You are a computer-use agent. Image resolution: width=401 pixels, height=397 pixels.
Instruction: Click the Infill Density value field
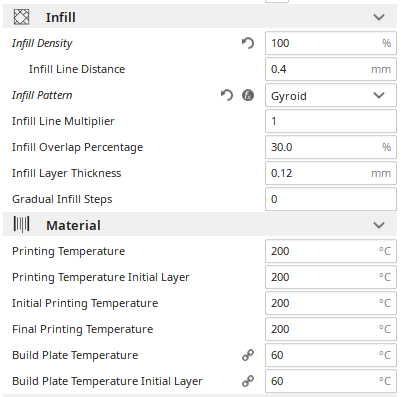tap(331, 43)
